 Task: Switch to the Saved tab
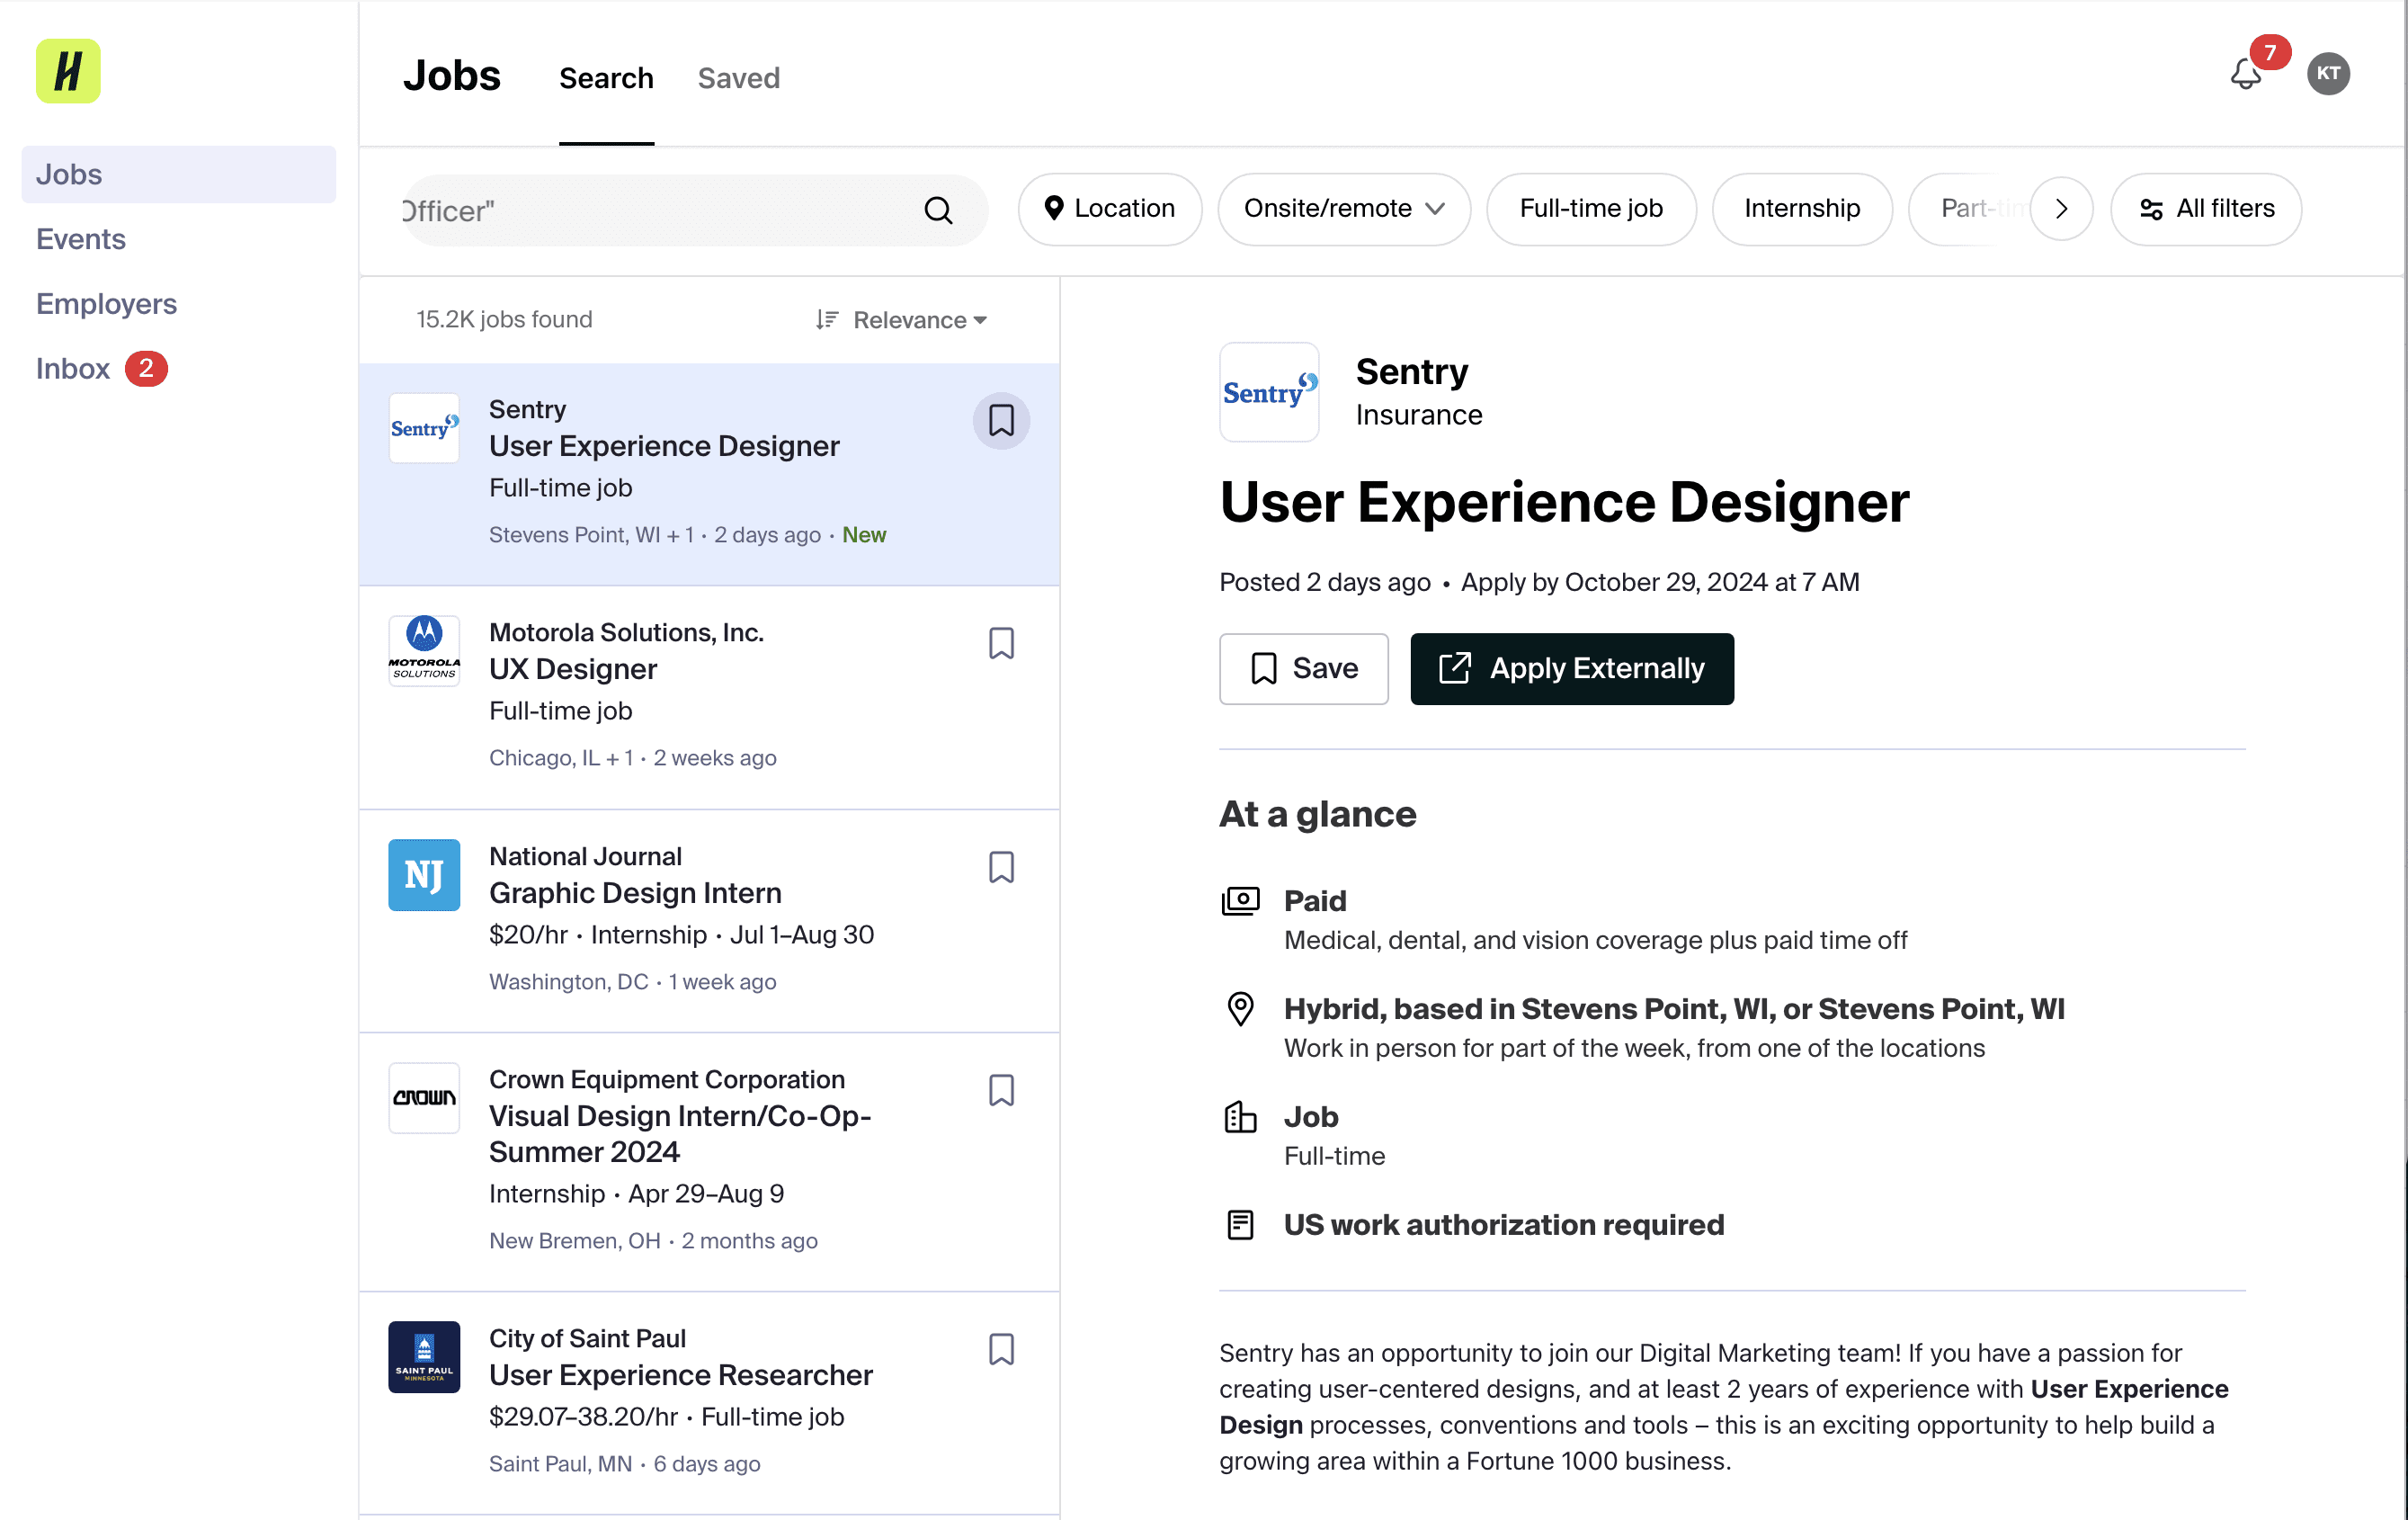tap(738, 78)
